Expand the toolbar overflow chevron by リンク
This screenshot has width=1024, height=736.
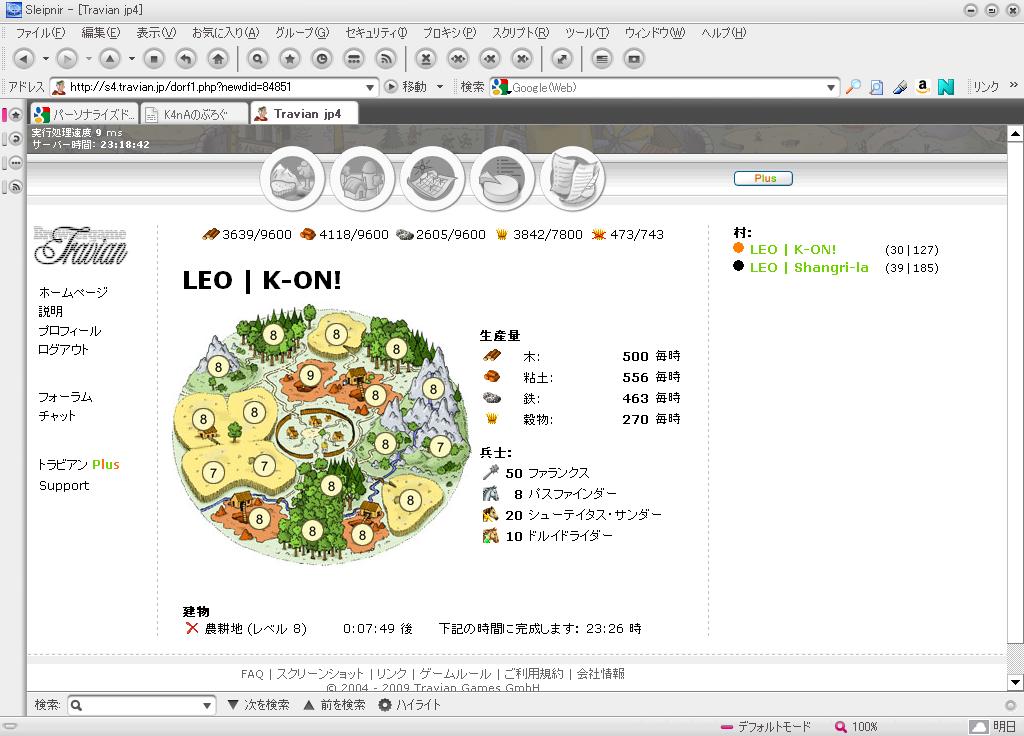(x=1013, y=85)
